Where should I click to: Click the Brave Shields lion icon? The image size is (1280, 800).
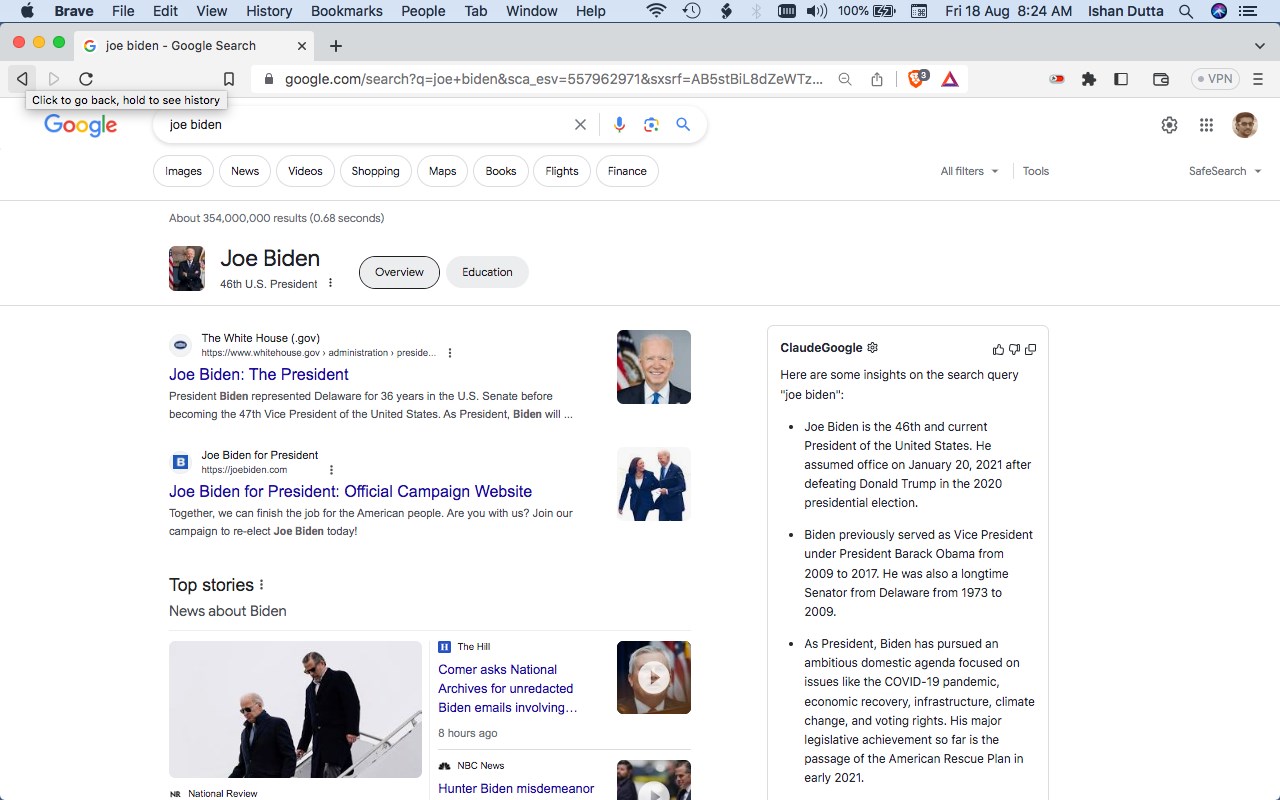pyautogui.click(x=916, y=79)
